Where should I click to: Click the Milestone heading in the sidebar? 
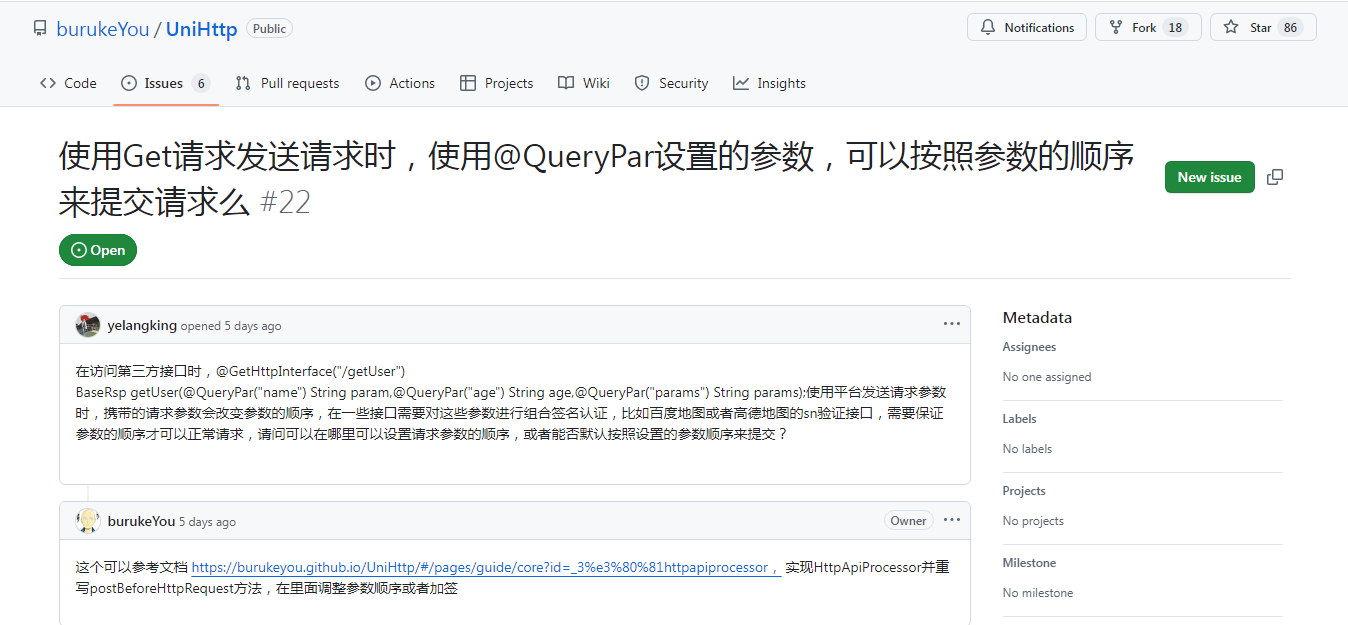pyautogui.click(x=1029, y=563)
